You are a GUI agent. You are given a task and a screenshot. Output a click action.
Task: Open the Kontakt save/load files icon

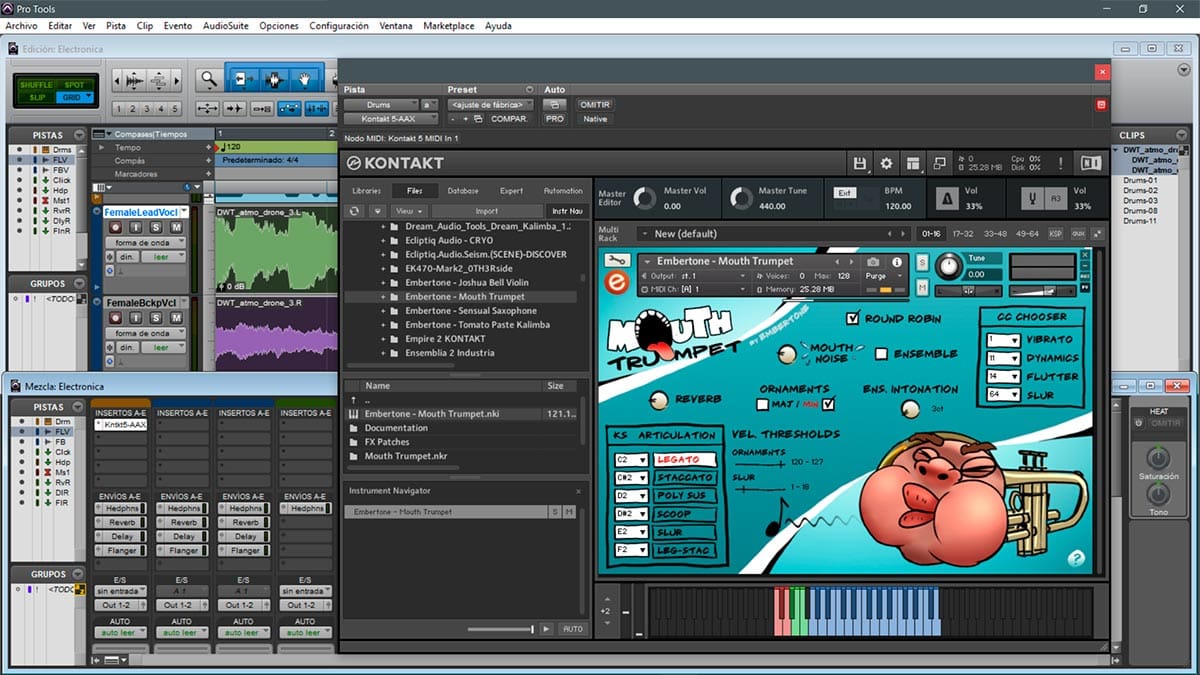(859, 163)
